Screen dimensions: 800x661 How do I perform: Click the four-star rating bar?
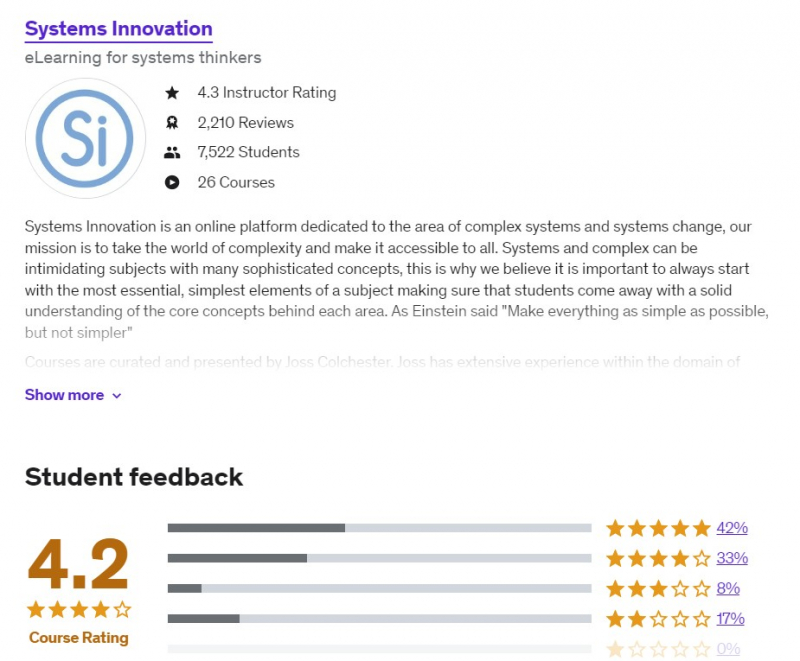(x=380, y=558)
